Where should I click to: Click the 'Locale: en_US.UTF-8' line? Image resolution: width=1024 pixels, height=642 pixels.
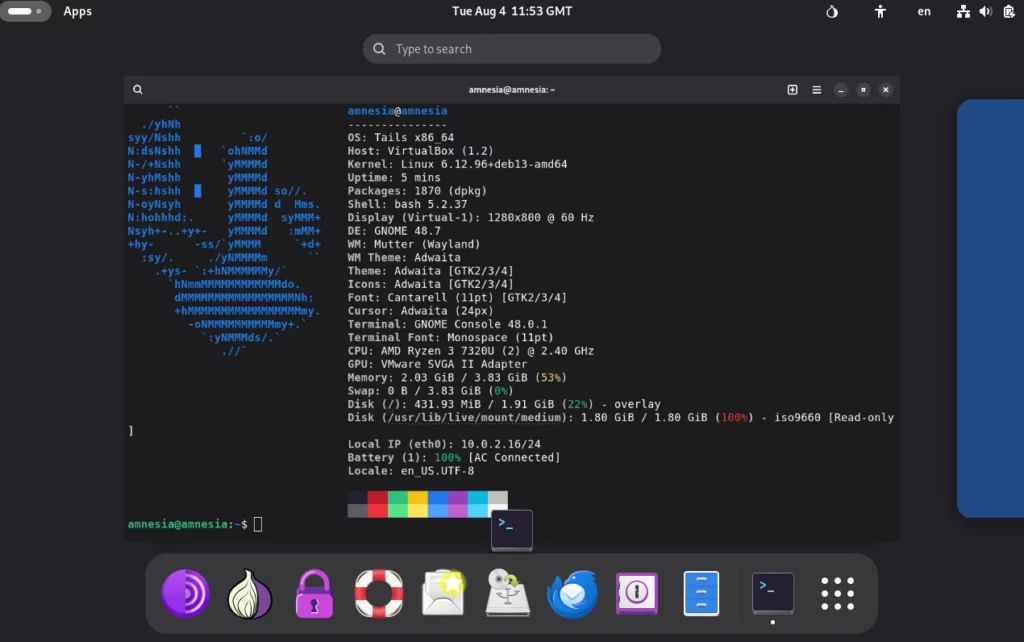pyautogui.click(x=411, y=471)
